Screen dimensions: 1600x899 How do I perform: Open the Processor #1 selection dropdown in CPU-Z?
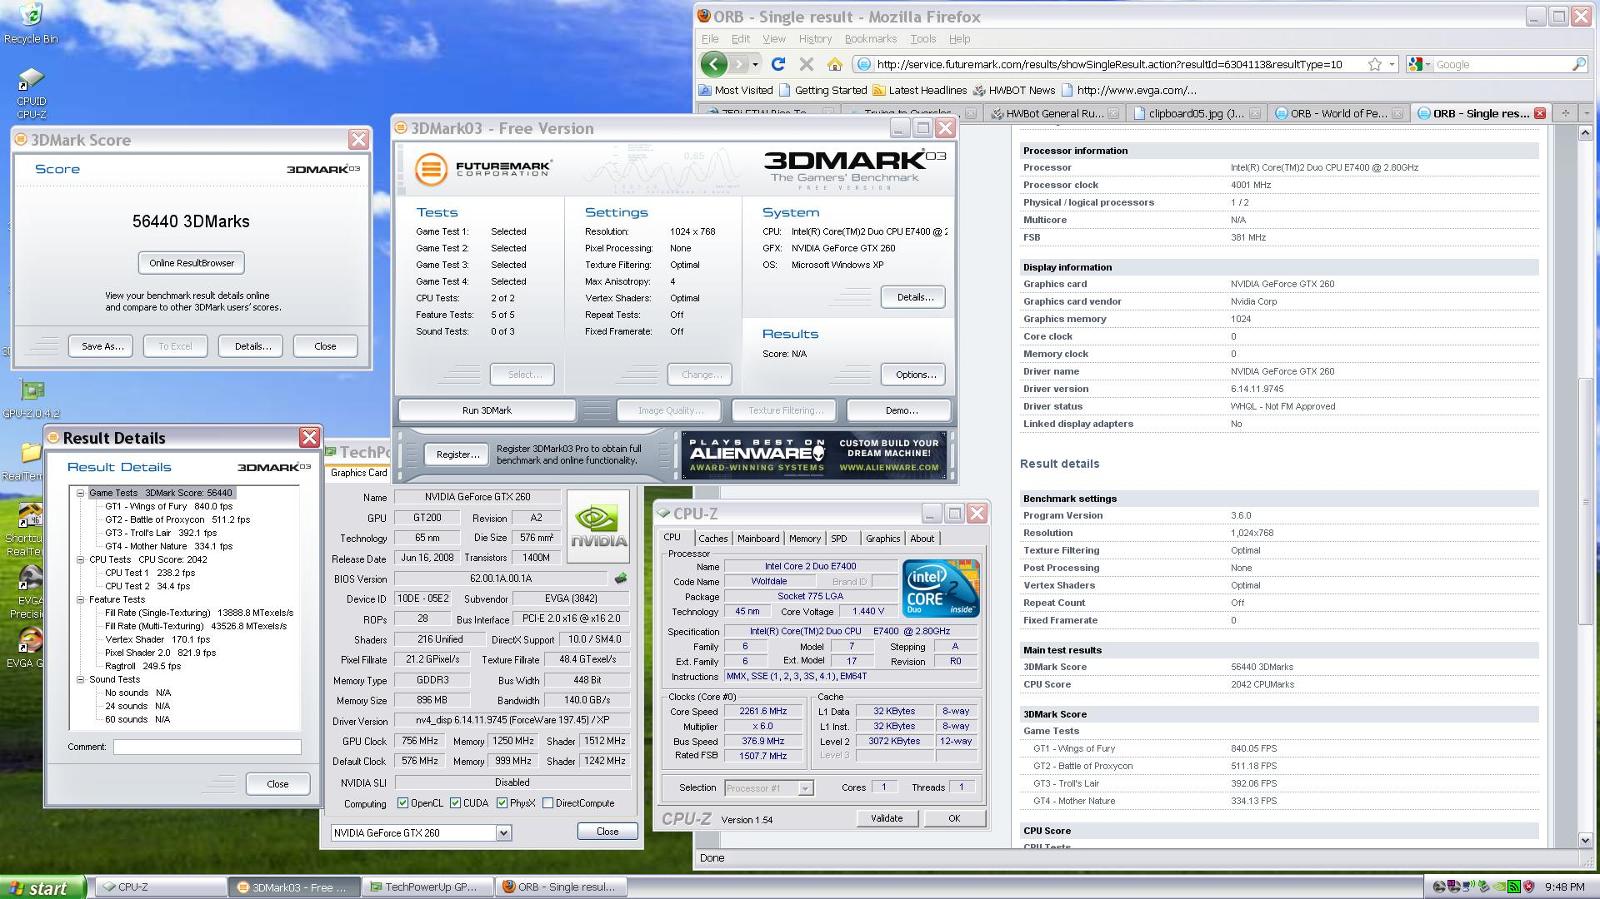tap(806, 788)
